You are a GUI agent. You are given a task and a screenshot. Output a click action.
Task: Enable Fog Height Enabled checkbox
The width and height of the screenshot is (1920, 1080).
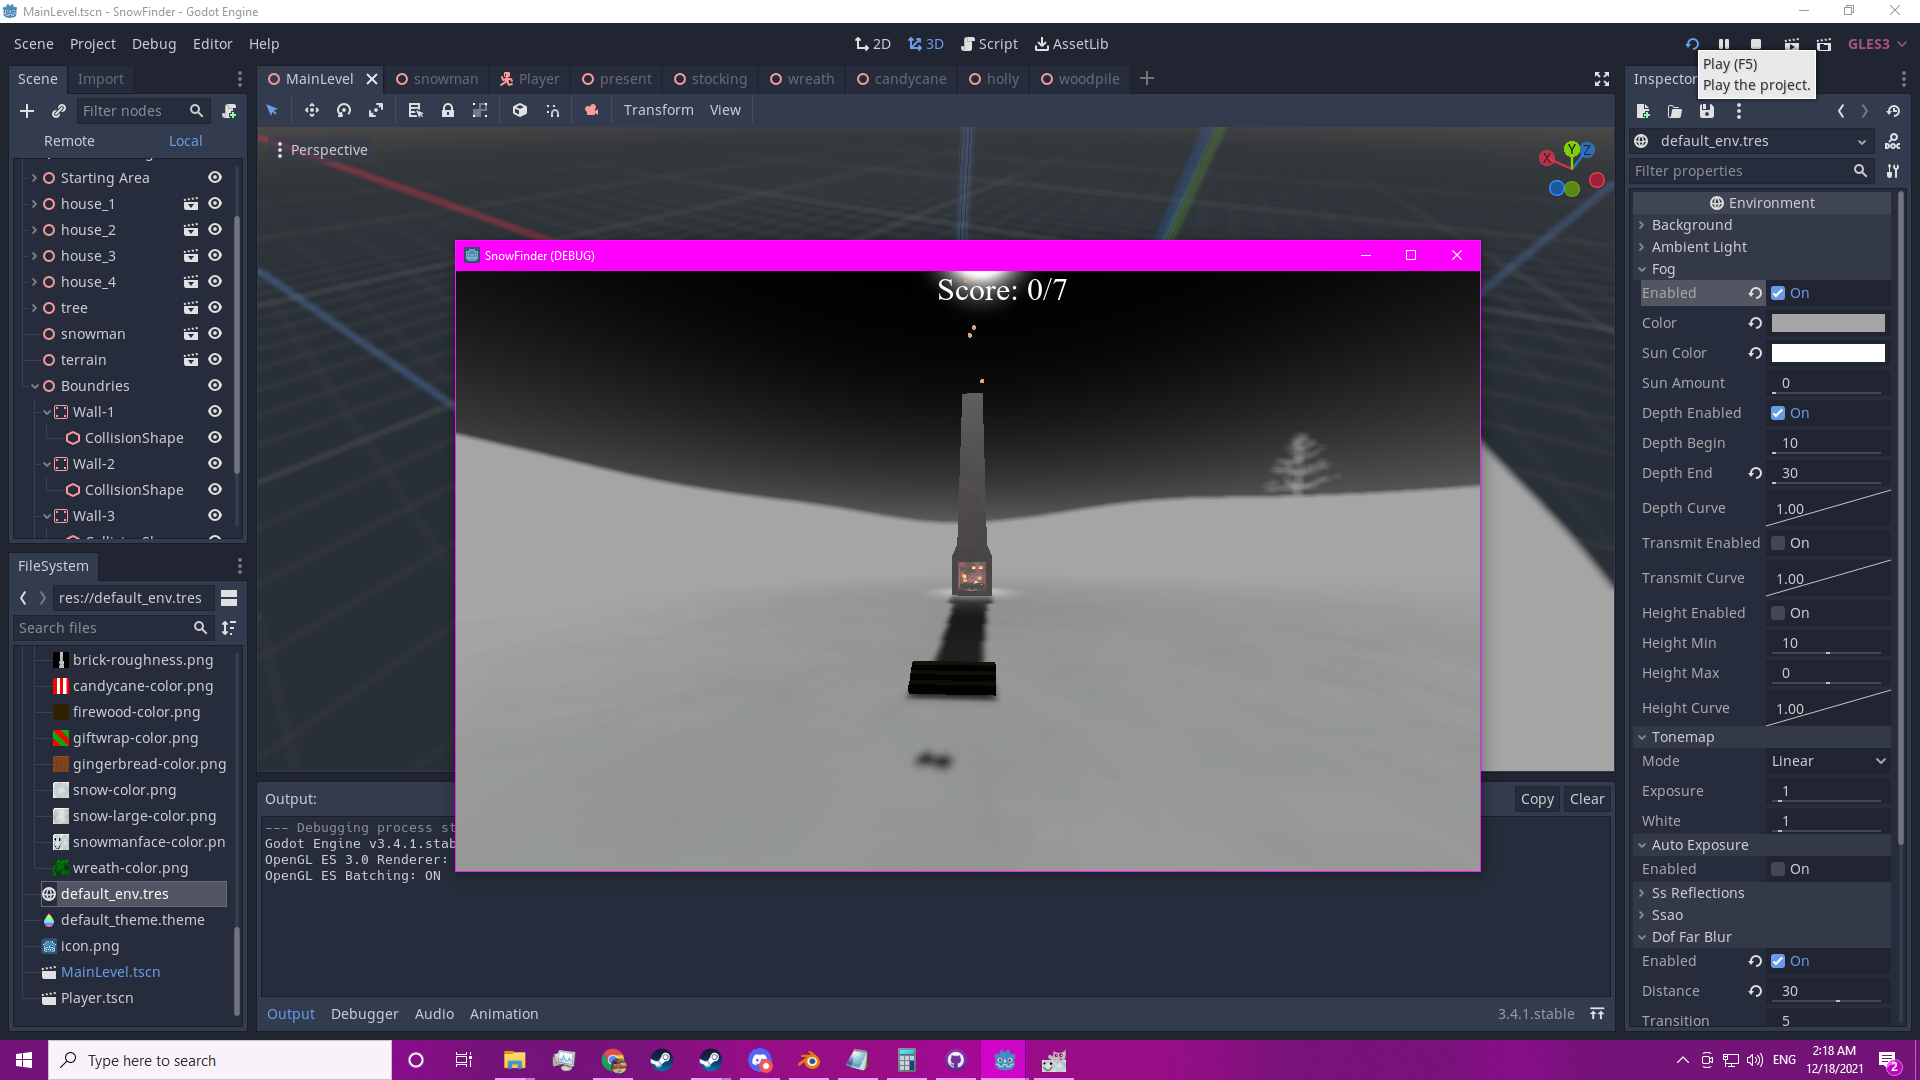pos(1778,613)
